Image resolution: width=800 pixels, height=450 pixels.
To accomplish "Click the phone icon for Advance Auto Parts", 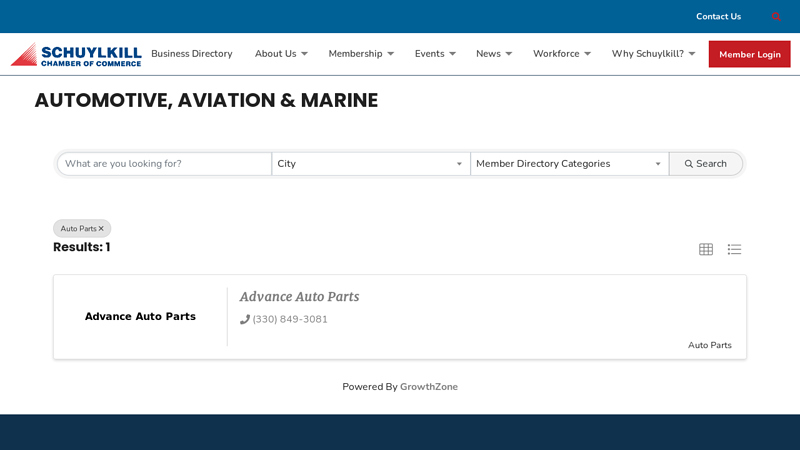I will tap(245, 320).
